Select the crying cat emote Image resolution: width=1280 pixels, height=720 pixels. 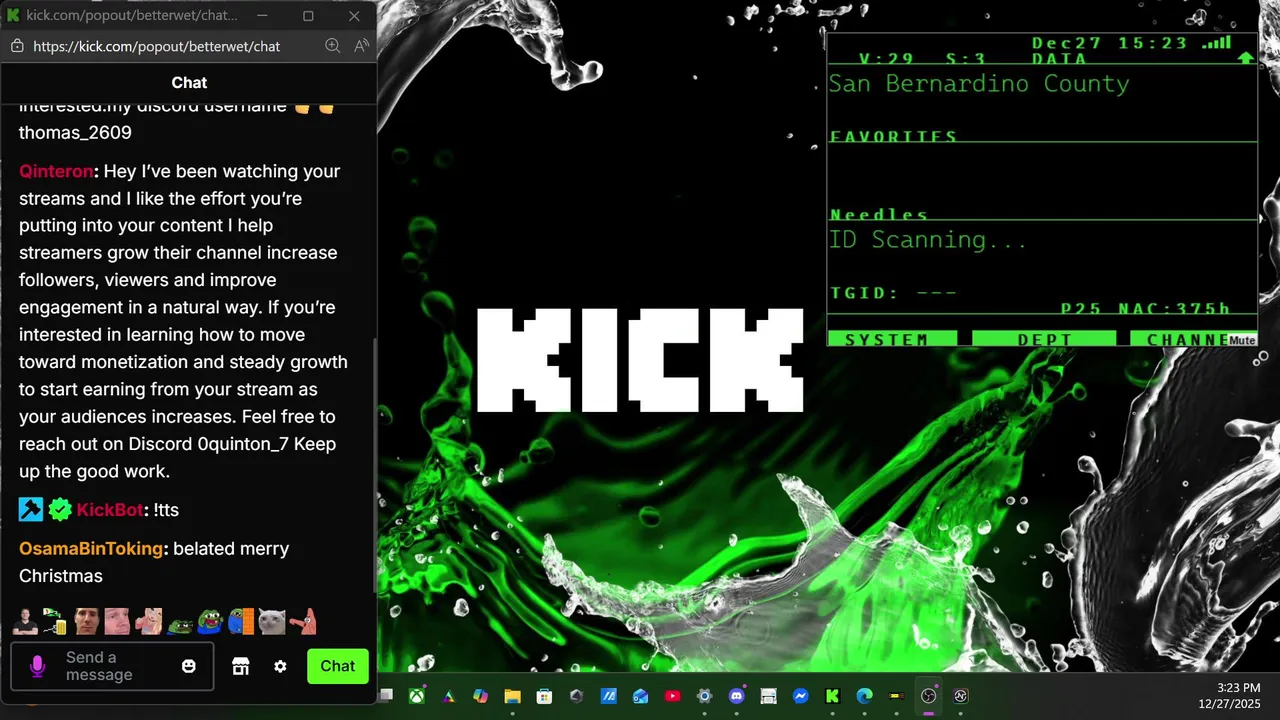[272, 622]
